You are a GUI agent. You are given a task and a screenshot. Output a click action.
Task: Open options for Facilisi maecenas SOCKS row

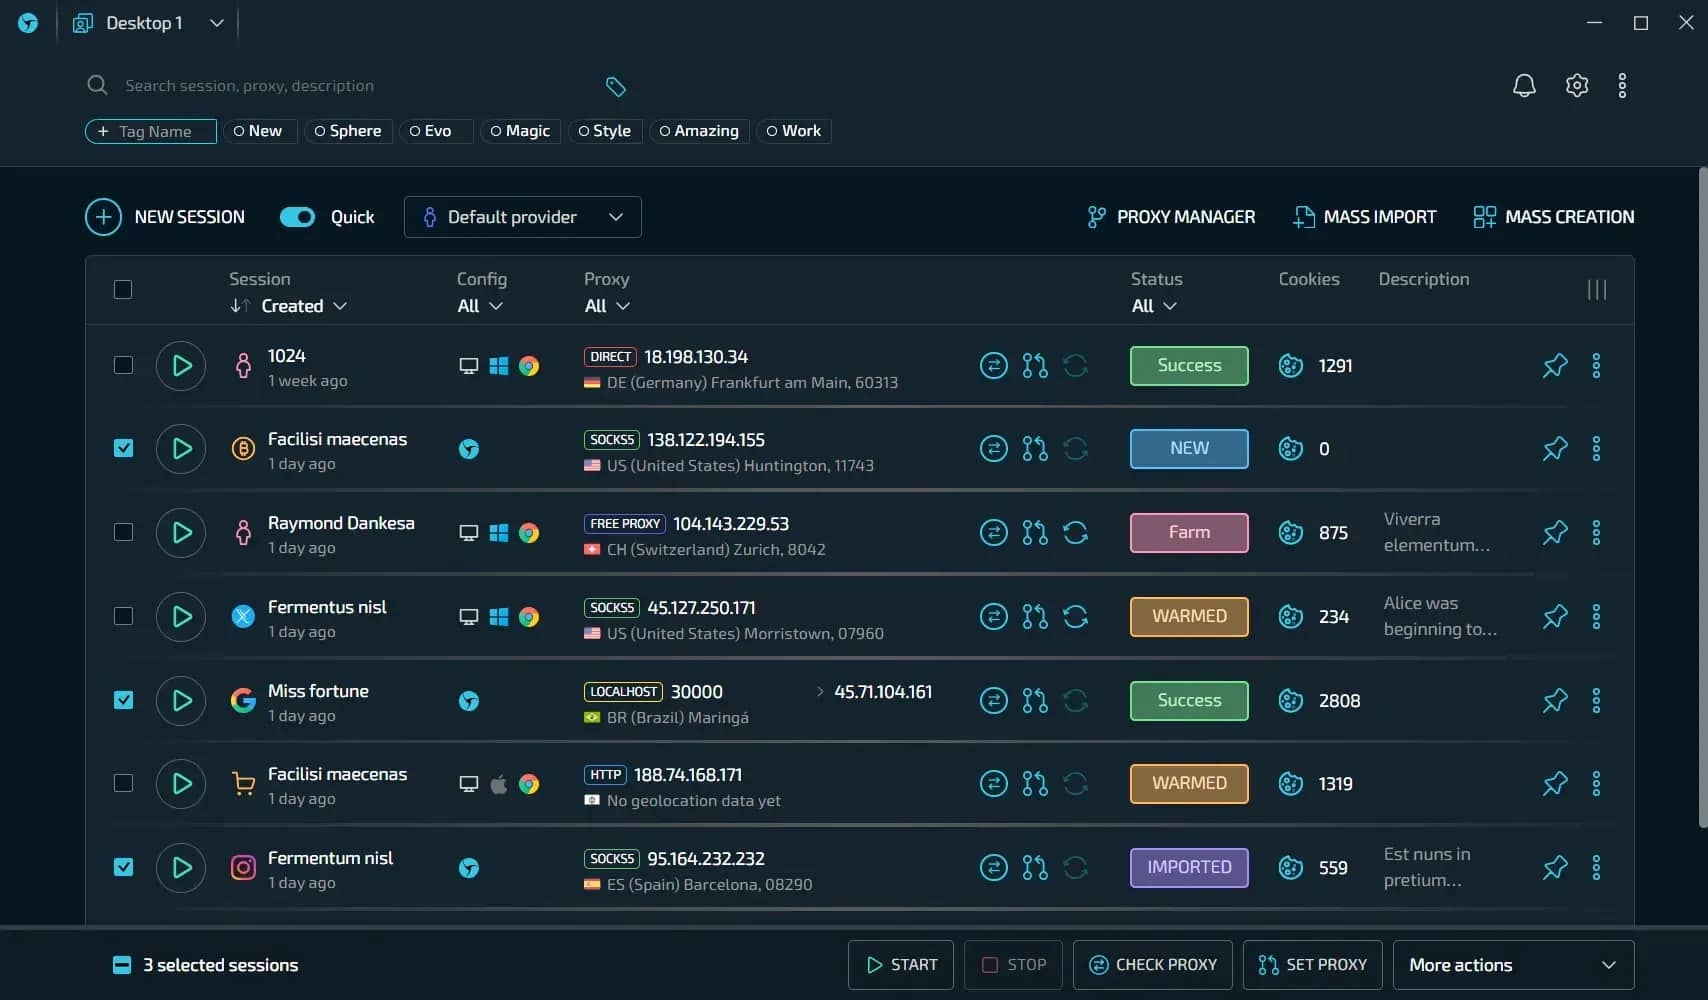point(1596,449)
